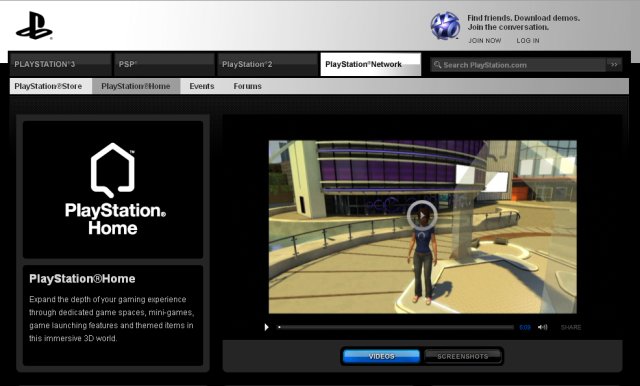Switch to the SCREENSHOTS toggle button
The width and height of the screenshot is (640, 386).
(462, 356)
